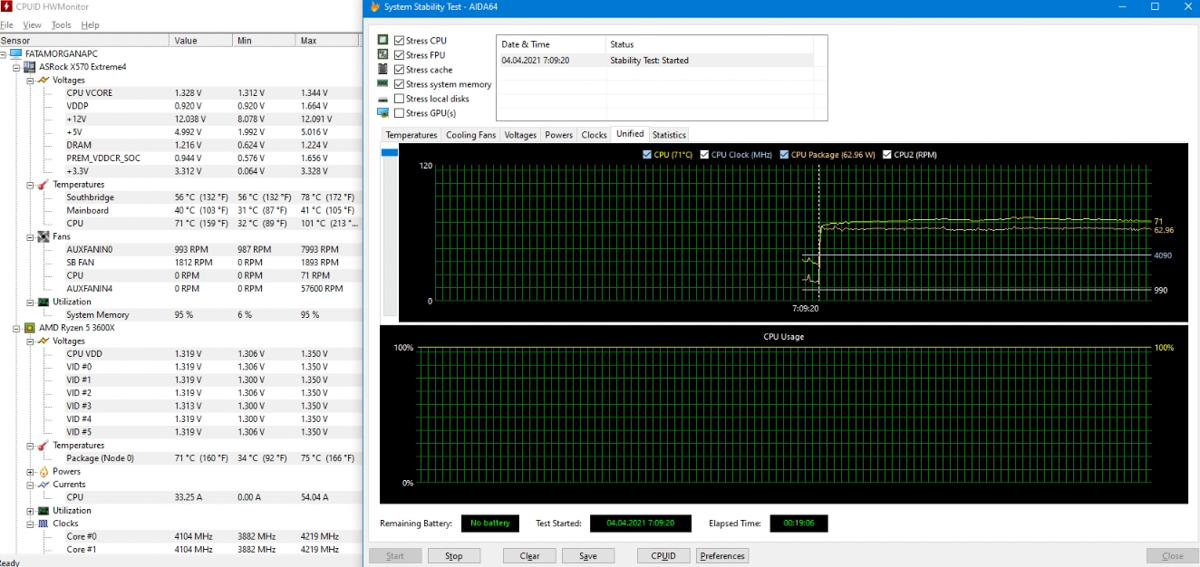1200x567 pixels.
Task: Collapse the ASRock X570 Extreme4 node
Action: coord(17,67)
